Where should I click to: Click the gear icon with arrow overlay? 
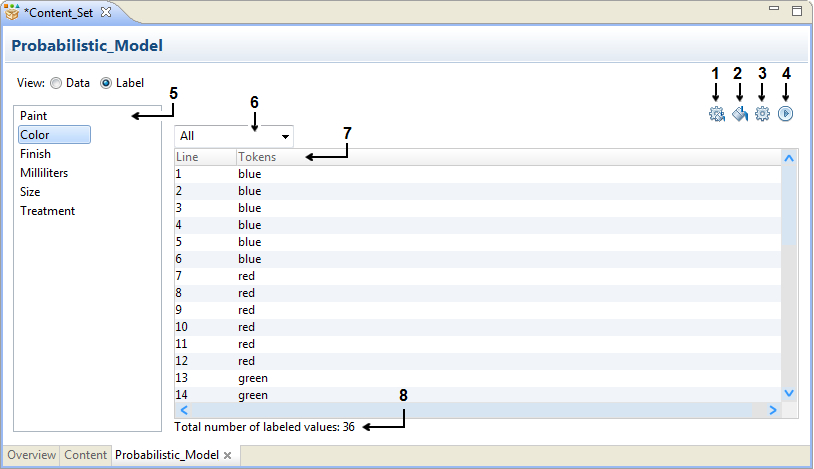coord(716,114)
